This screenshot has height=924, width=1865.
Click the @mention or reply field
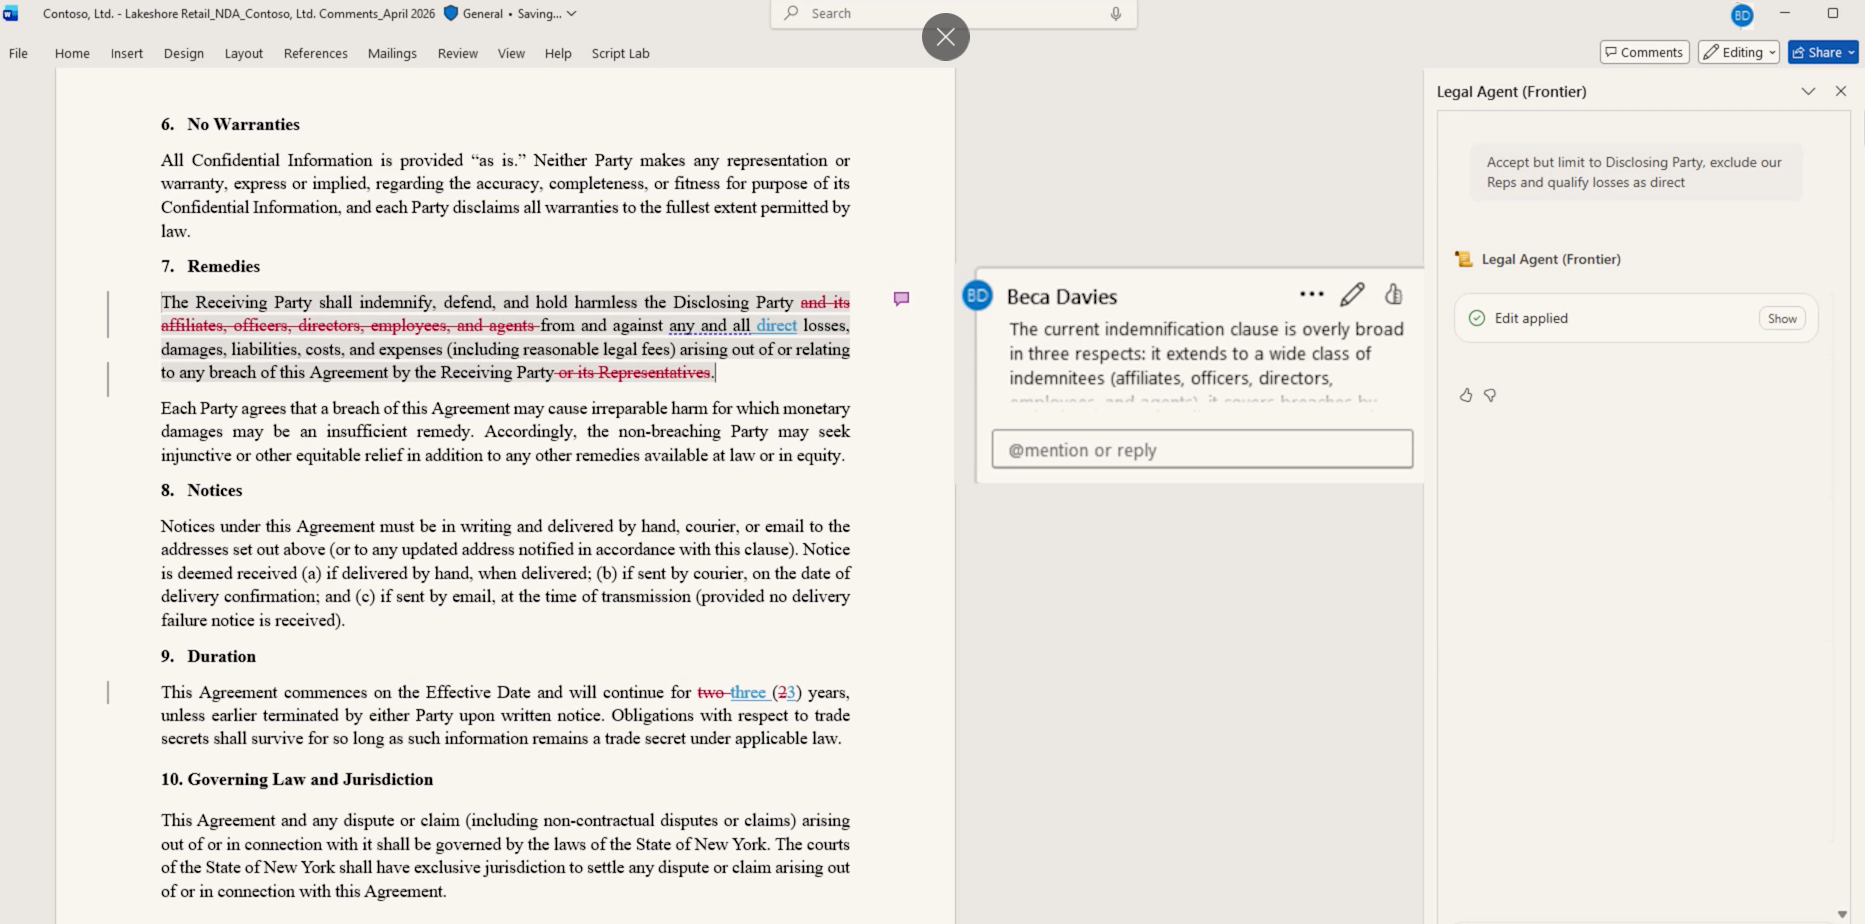[1202, 449]
